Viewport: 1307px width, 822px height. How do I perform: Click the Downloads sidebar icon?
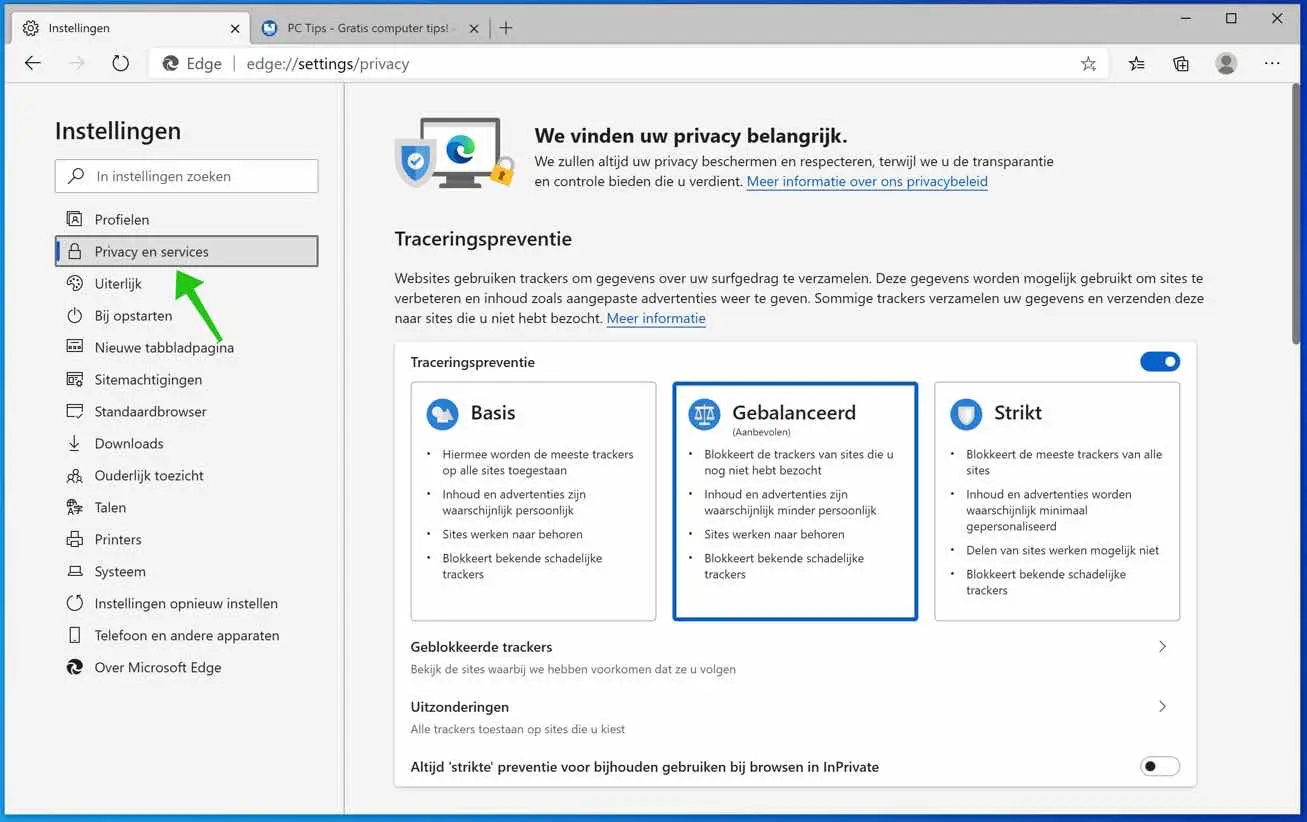[x=74, y=443]
